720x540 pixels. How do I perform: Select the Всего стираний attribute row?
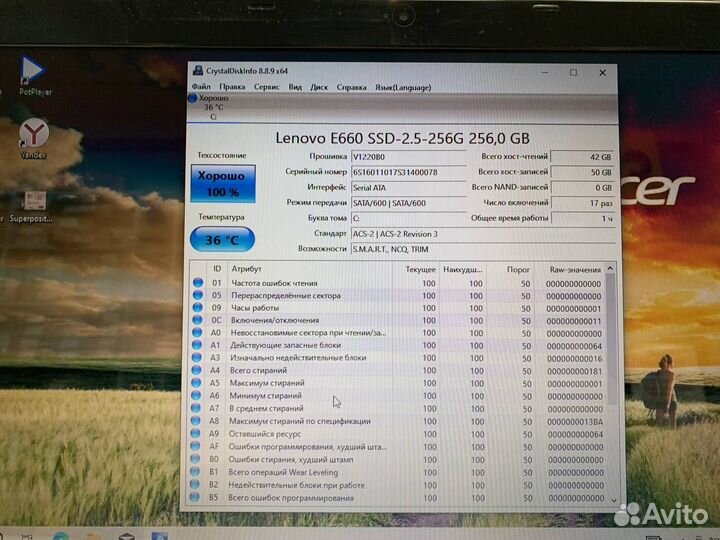coord(398,371)
